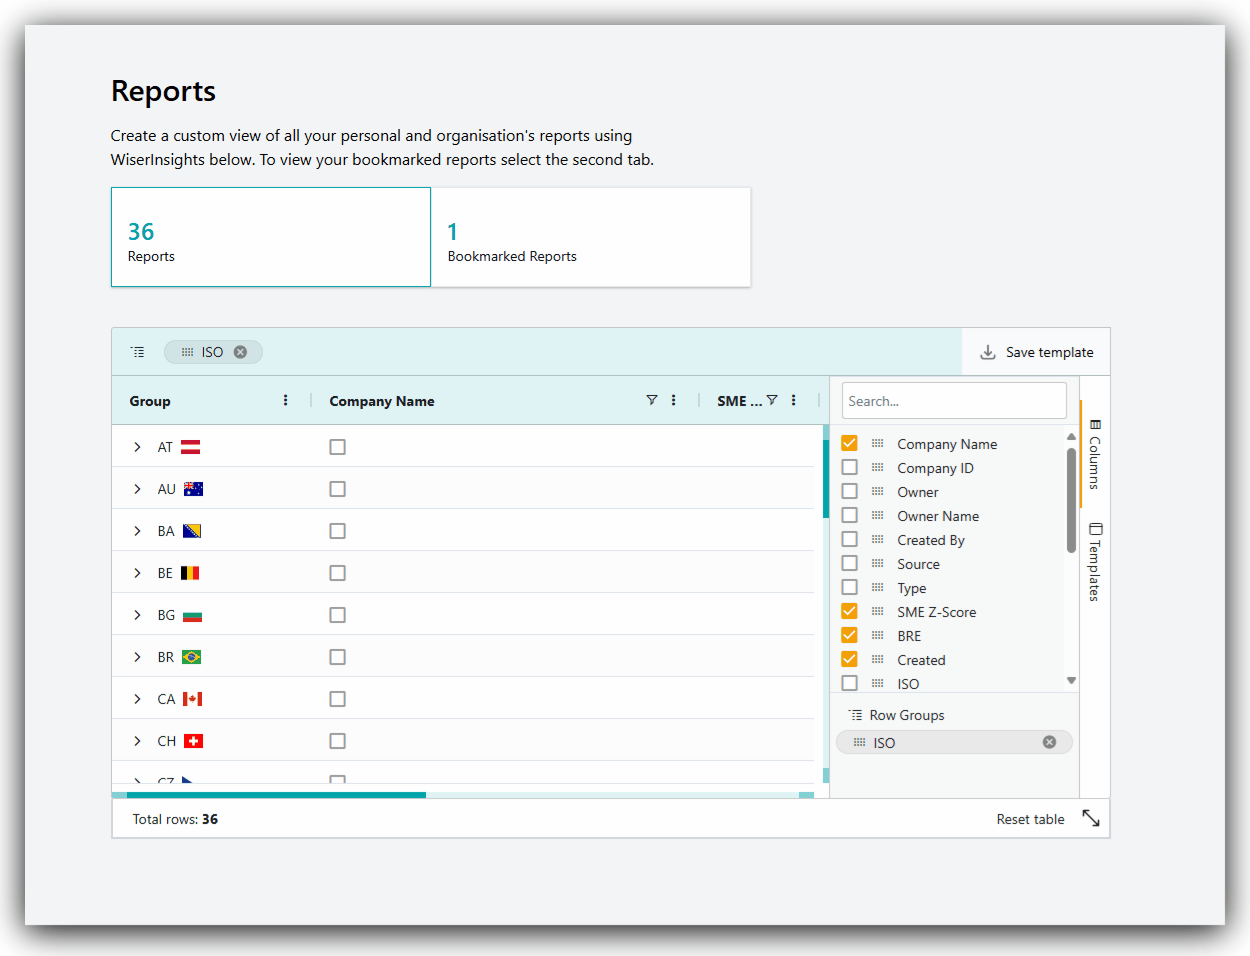Click the expand table arrows icon
Screen dimensions: 1250x956
coord(1091,818)
